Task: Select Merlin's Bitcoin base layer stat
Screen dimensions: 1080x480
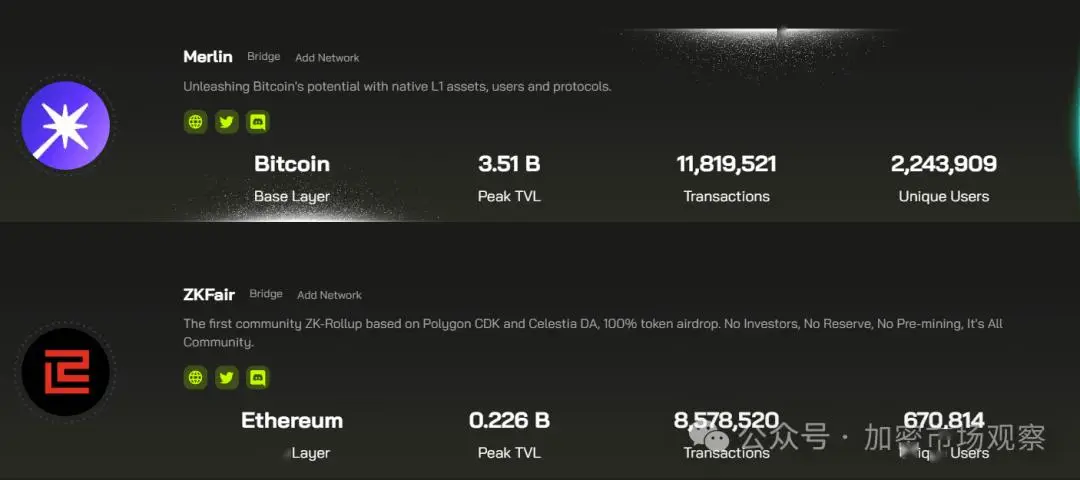Action: pyautogui.click(x=292, y=164)
